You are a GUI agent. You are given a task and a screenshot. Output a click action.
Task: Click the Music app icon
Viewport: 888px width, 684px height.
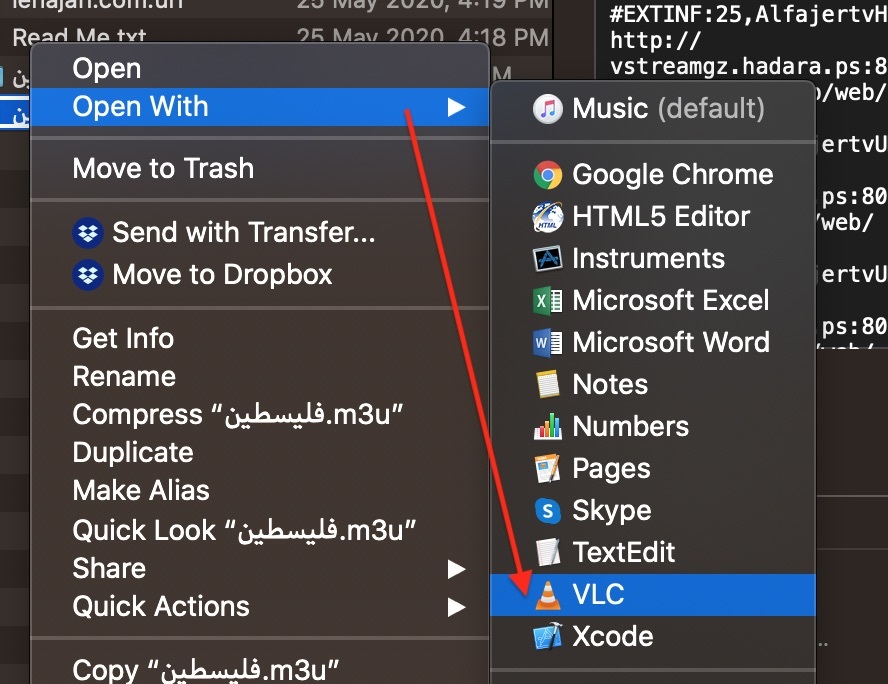click(547, 108)
